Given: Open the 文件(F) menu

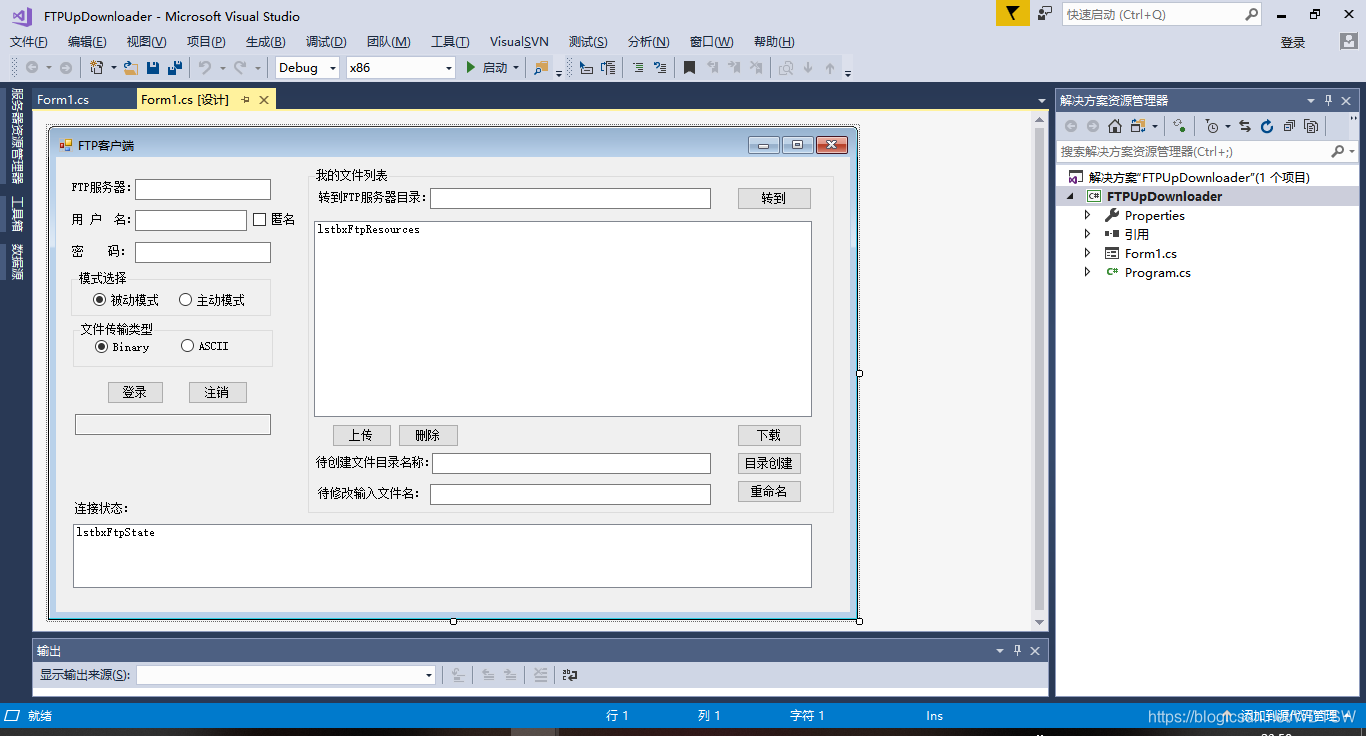Looking at the screenshot, I should (29, 42).
